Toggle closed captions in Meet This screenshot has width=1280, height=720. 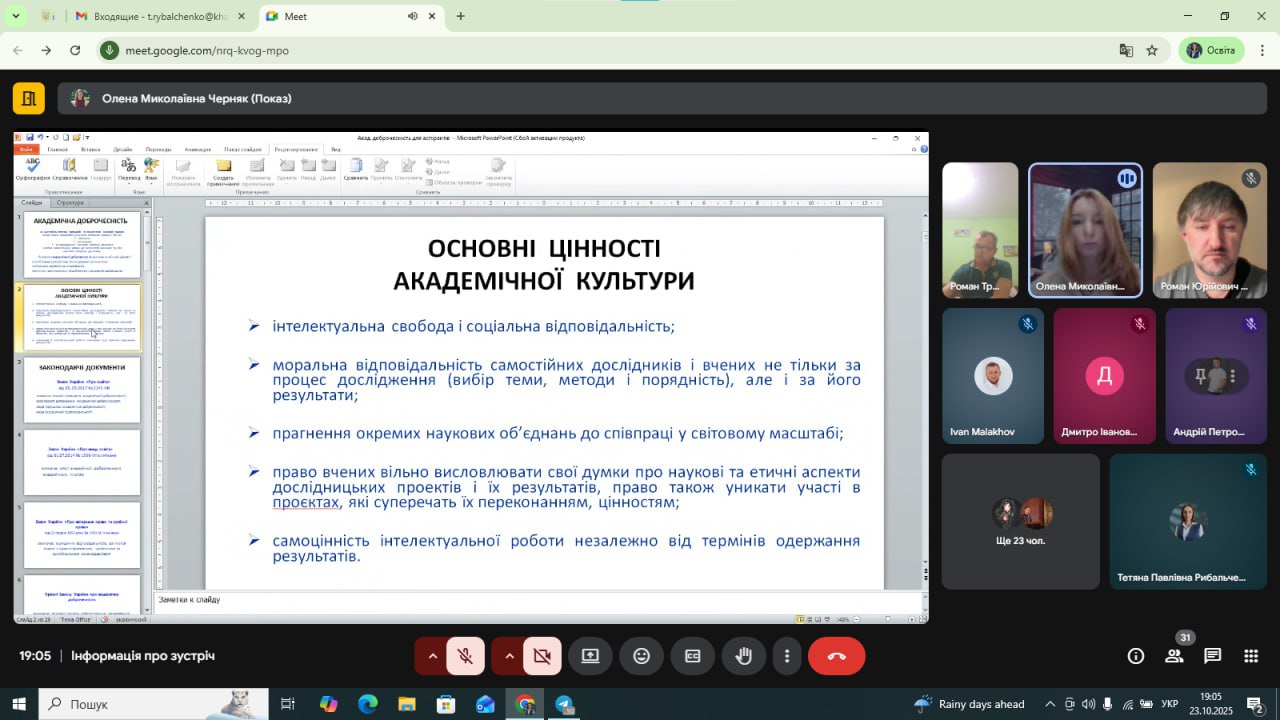point(693,656)
